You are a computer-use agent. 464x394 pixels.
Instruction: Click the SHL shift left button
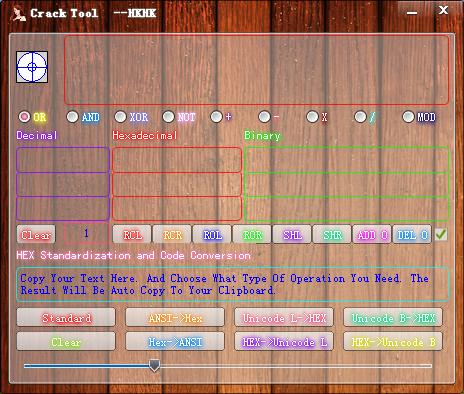(x=292, y=235)
